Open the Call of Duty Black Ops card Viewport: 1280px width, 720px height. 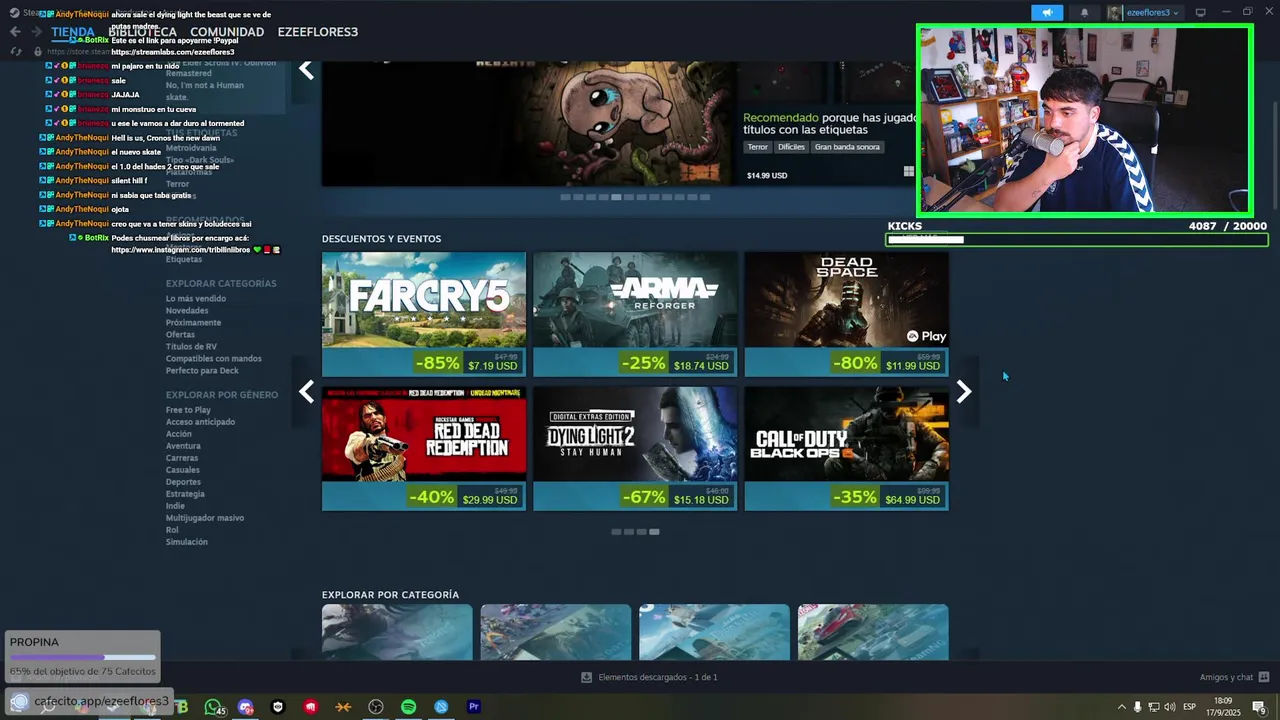(846, 448)
